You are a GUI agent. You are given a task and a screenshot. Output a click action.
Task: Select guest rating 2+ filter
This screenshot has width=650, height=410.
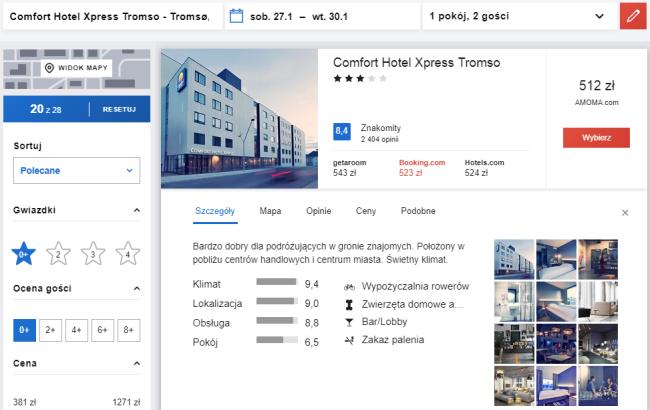tap(50, 329)
